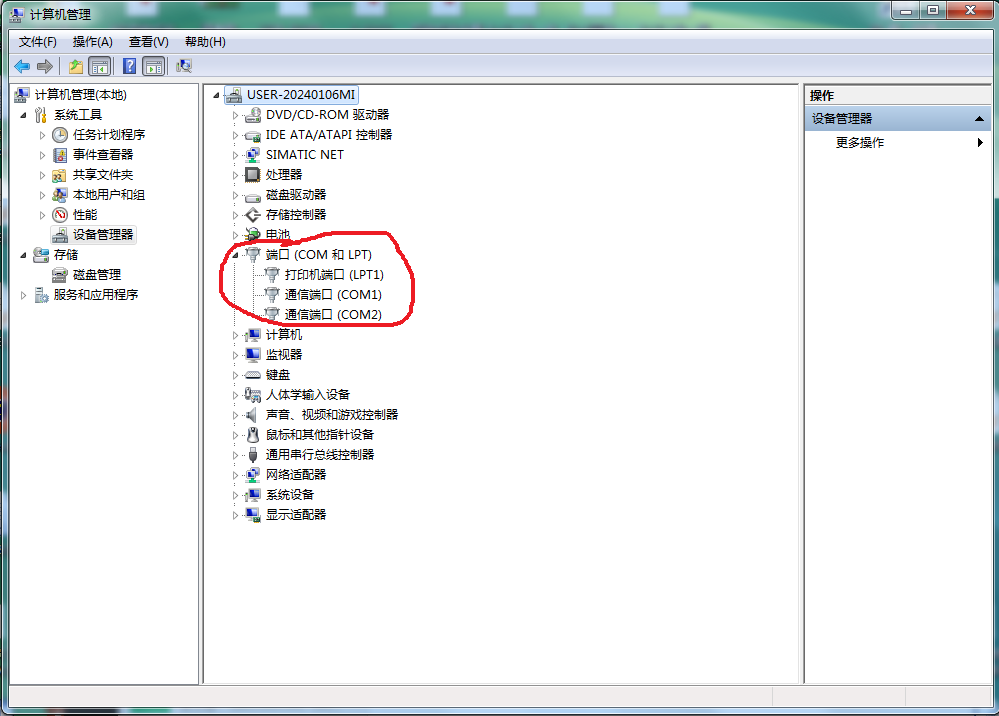Select 本地用户和组 tree item

[x=109, y=195]
